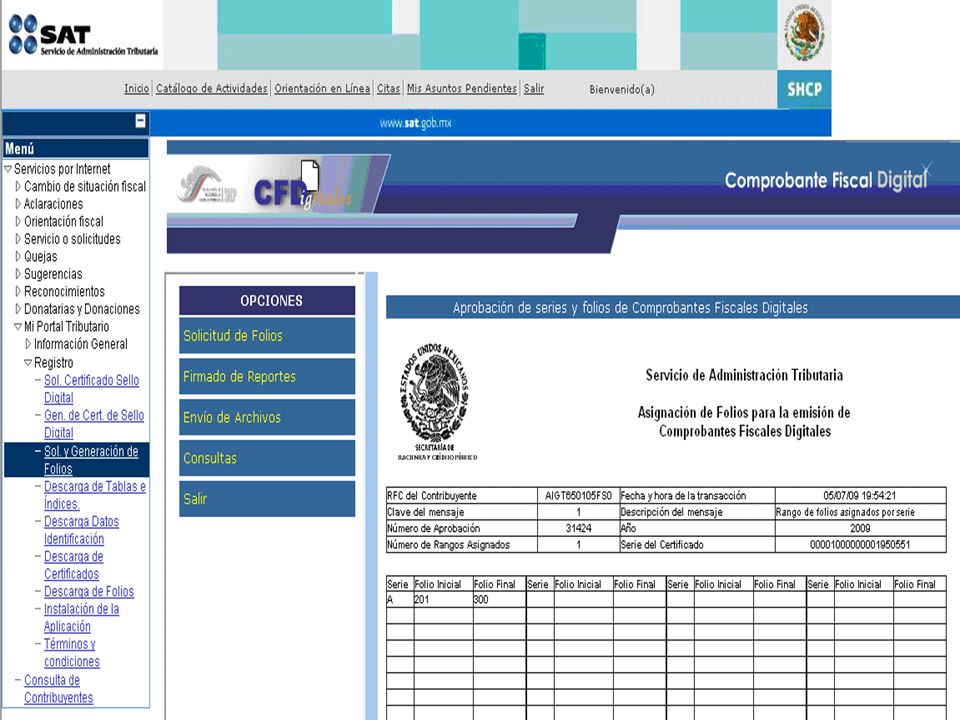Image resolution: width=960 pixels, height=720 pixels.
Task: Click the 'Clave del mensaje' label
Action: (x=426, y=512)
